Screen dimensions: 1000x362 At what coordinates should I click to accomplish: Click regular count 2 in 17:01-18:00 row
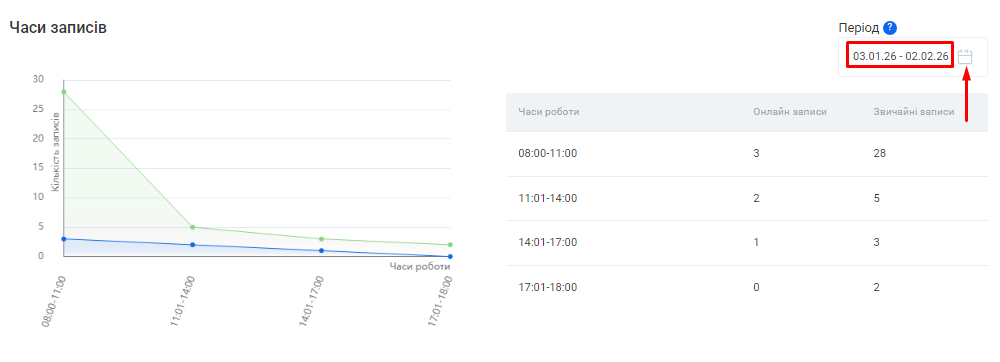click(x=876, y=287)
